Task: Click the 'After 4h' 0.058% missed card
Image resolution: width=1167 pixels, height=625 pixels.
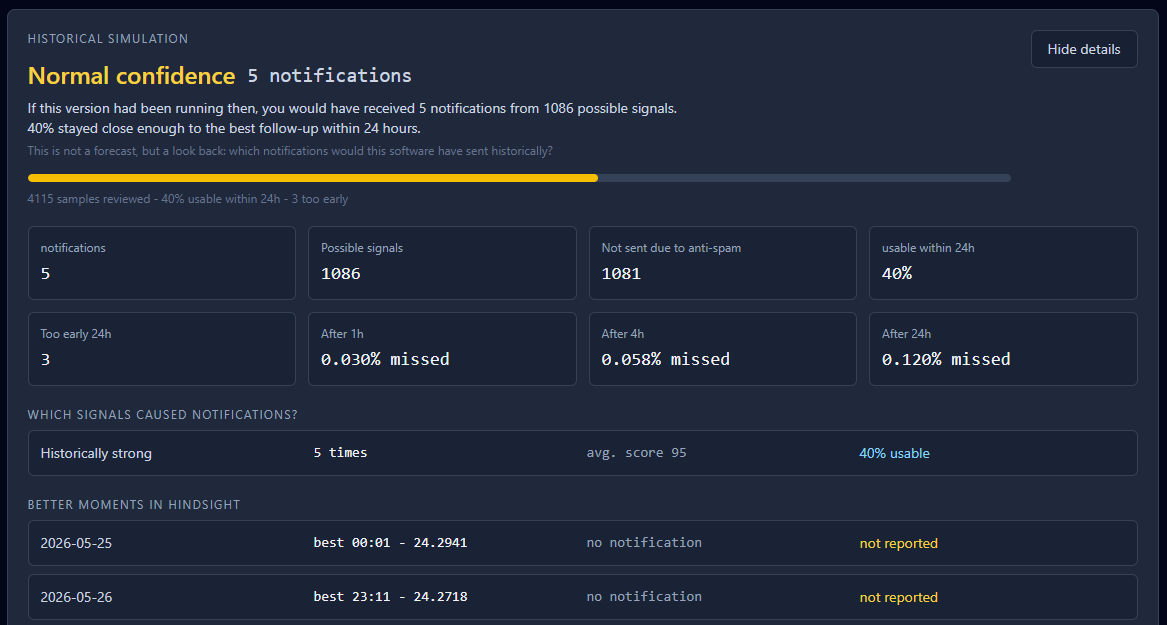Action: click(723, 349)
